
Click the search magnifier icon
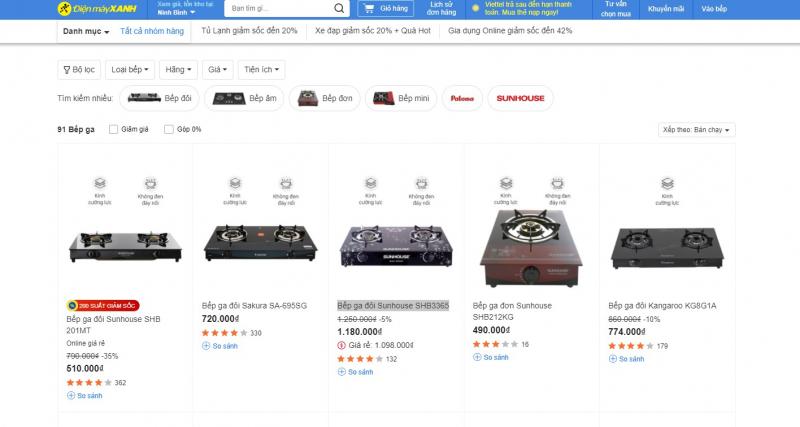[340, 9]
